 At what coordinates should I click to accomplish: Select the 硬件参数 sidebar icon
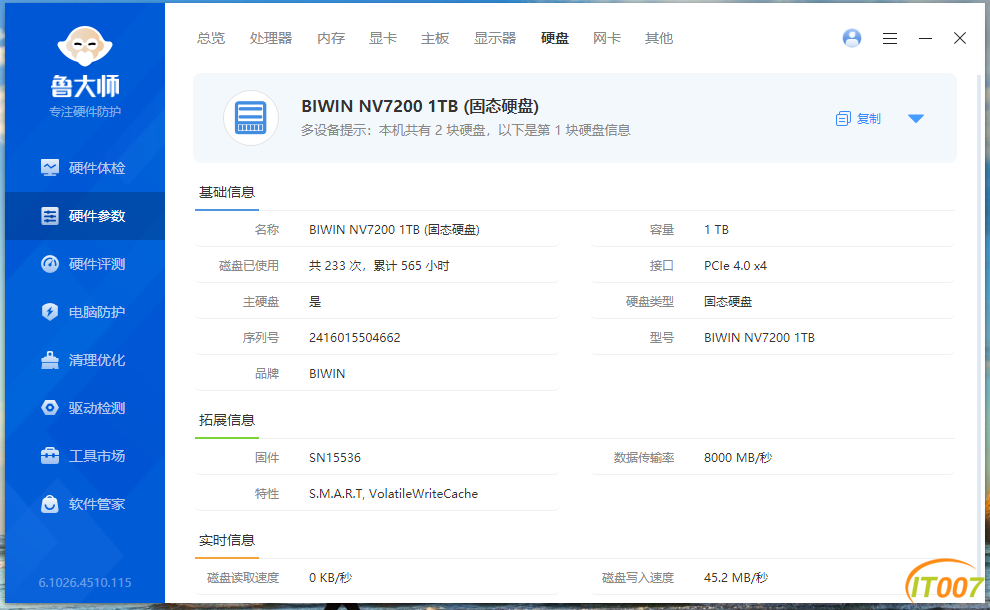84,215
